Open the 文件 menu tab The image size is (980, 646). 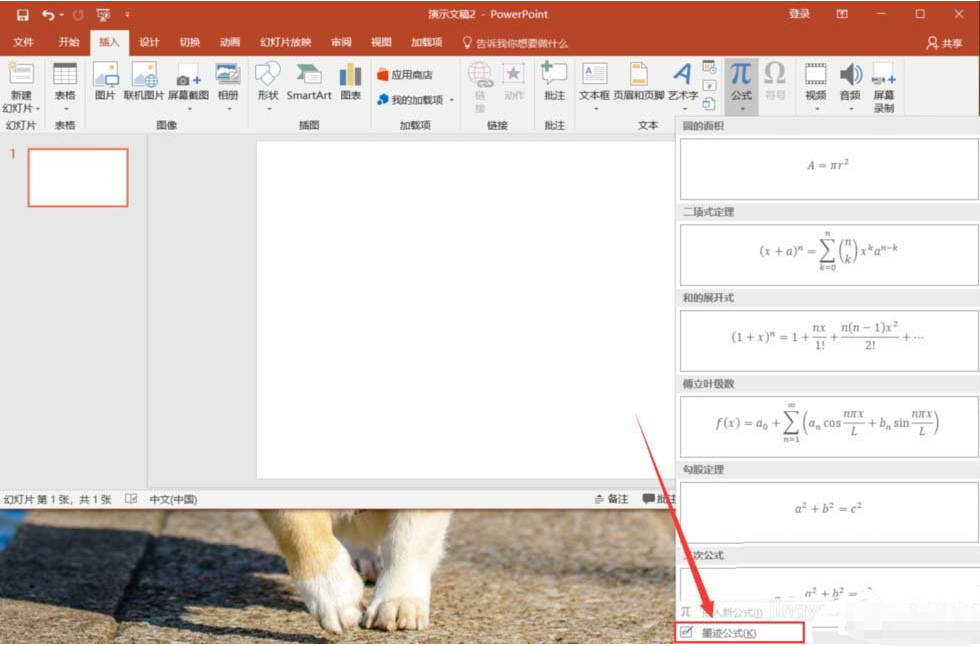coord(23,43)
